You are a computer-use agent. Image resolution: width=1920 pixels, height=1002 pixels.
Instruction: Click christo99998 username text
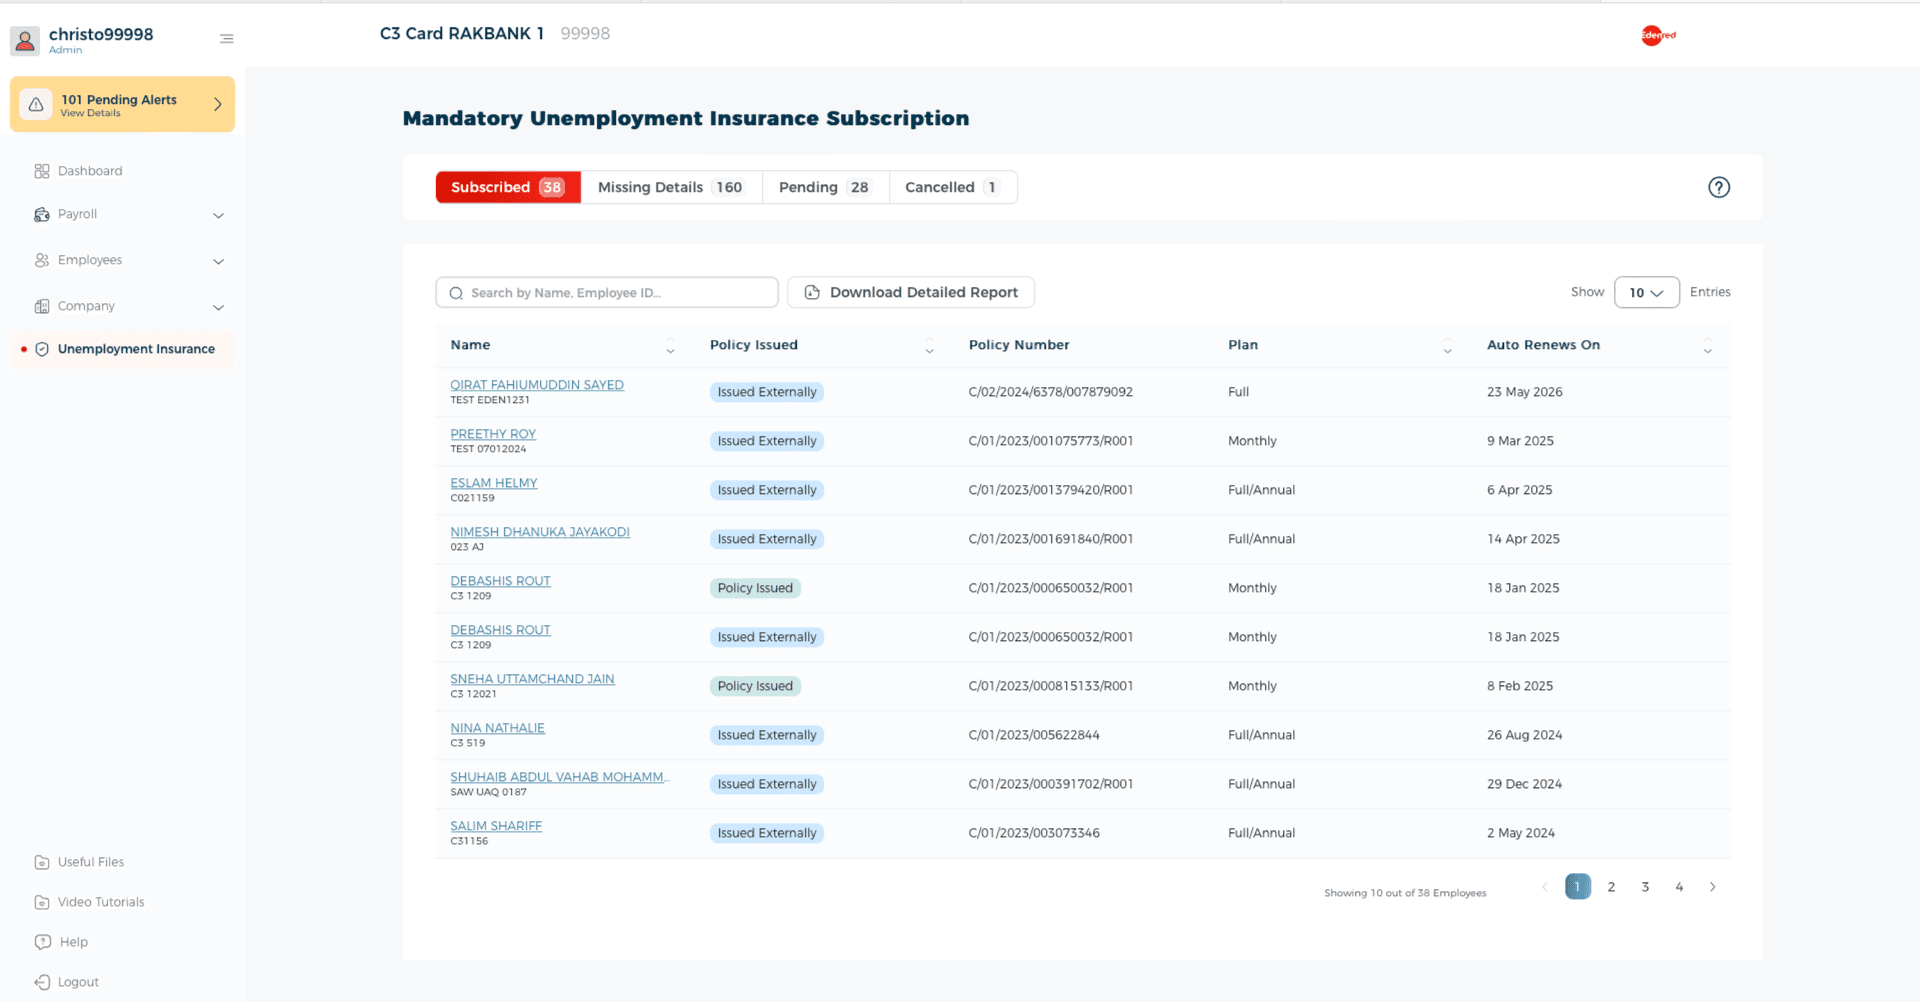101,34
